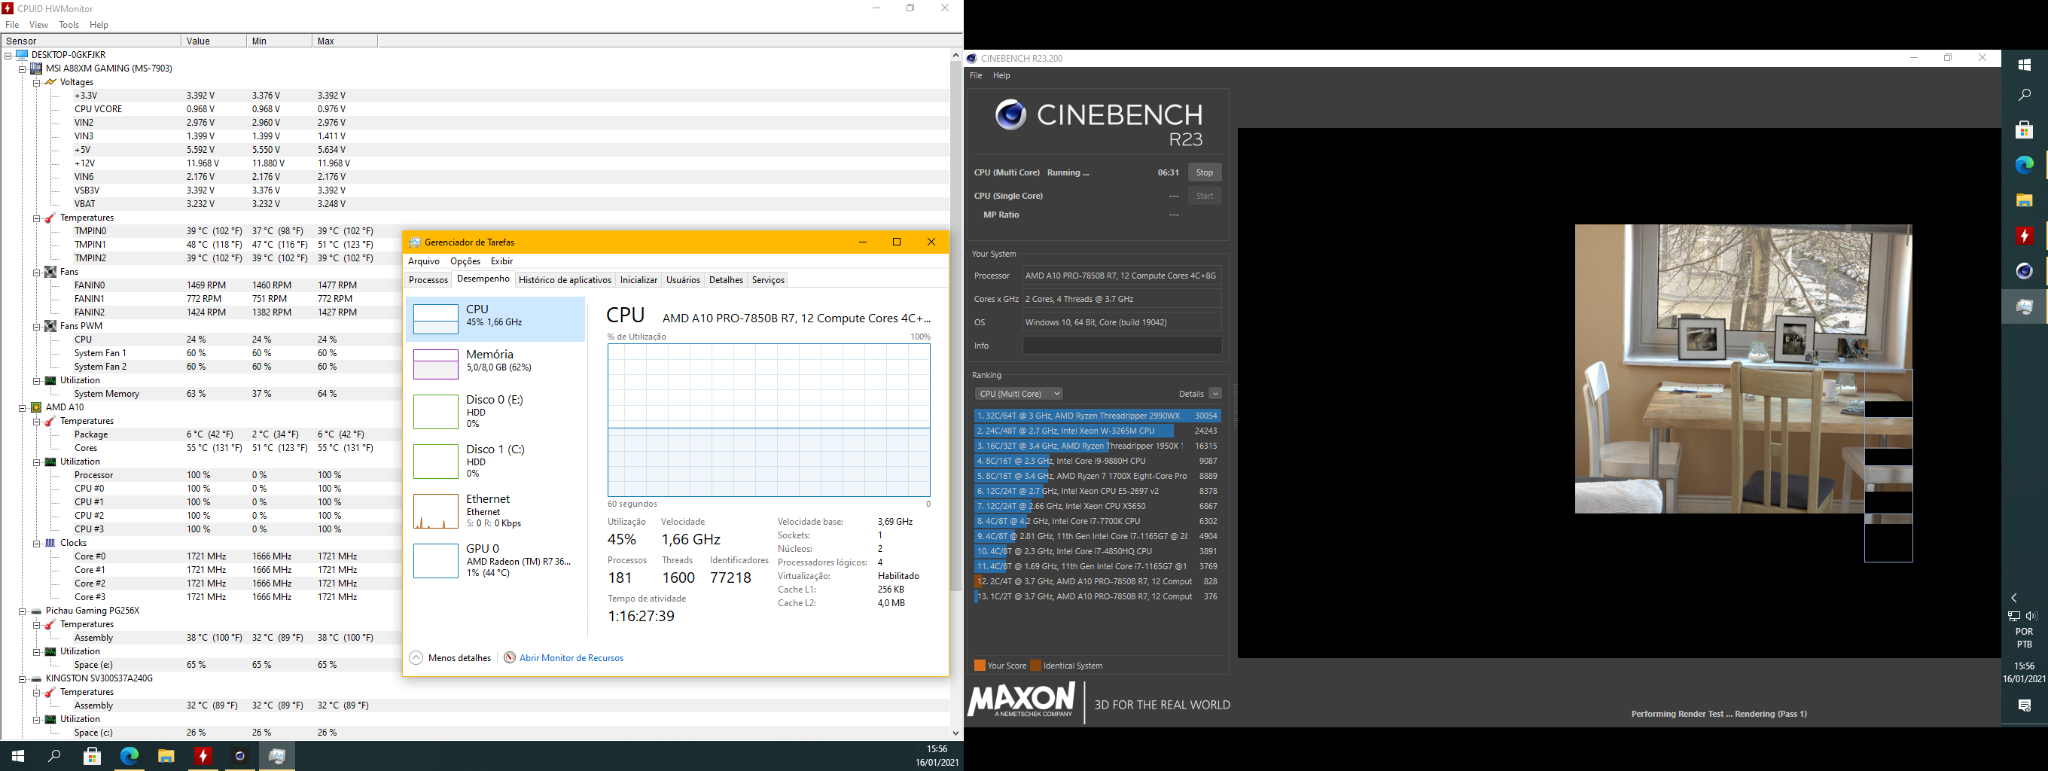This screenshot has height=771, width=2048.
Task: Open Microsoft Edge on the bottom taskbar
Action: (x=129, y=756)
